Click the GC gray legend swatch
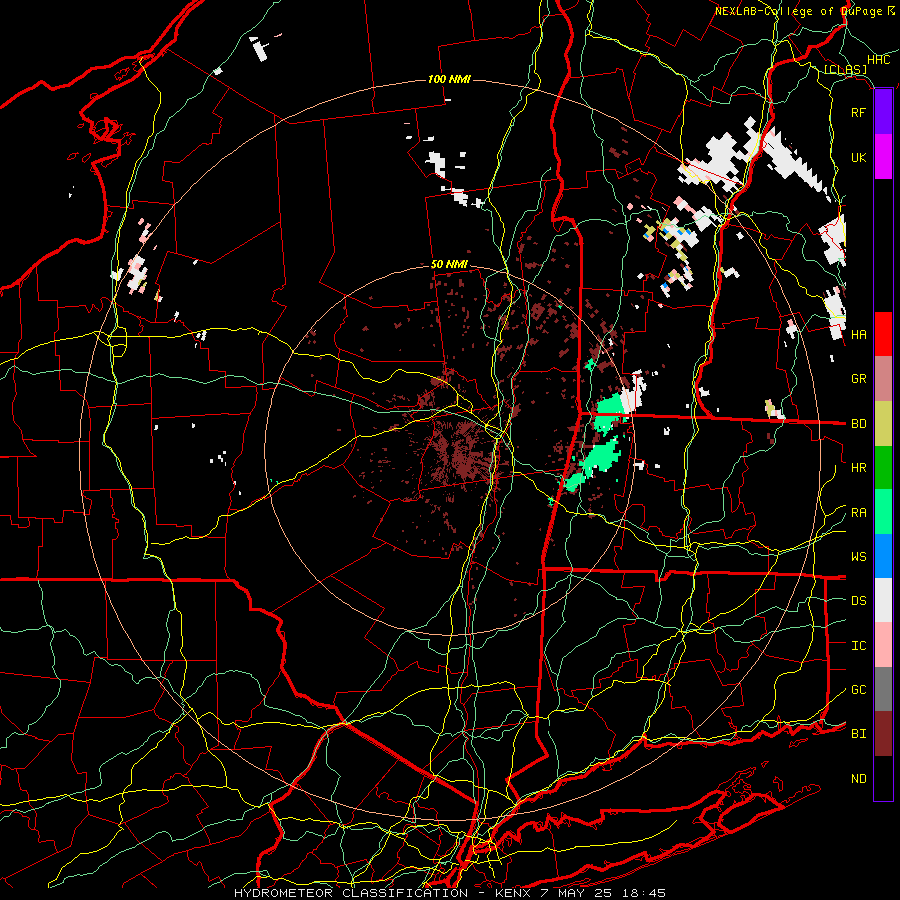This screenshot has height=900, width=900. coord(883,689)
